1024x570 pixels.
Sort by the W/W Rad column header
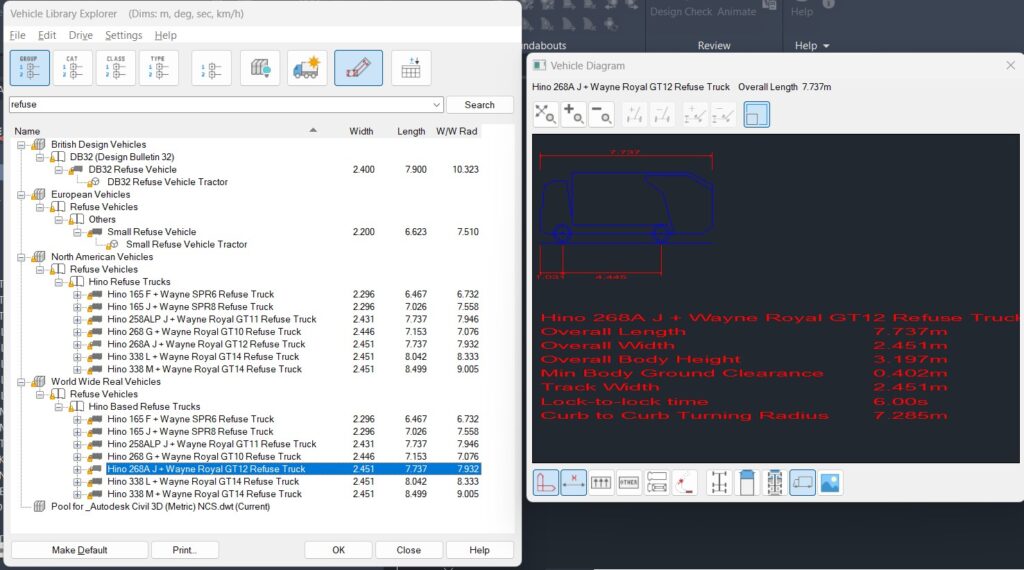pyautogui.click(x=456, y=131)
